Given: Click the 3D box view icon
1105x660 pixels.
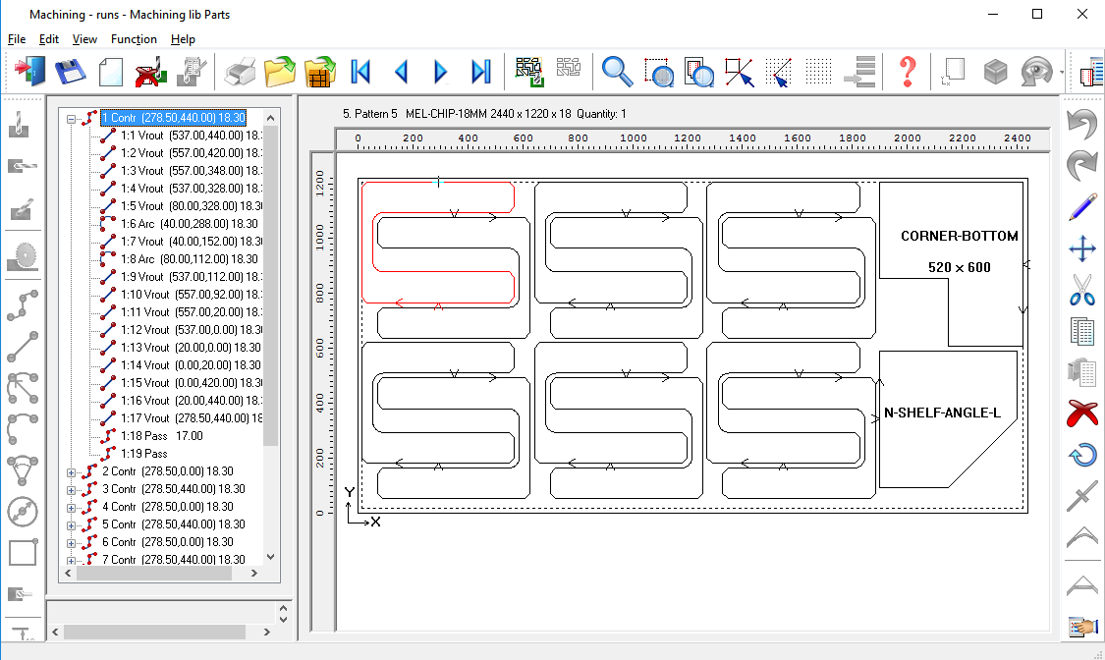Looking at the screenshot, I should pos(995,71).
